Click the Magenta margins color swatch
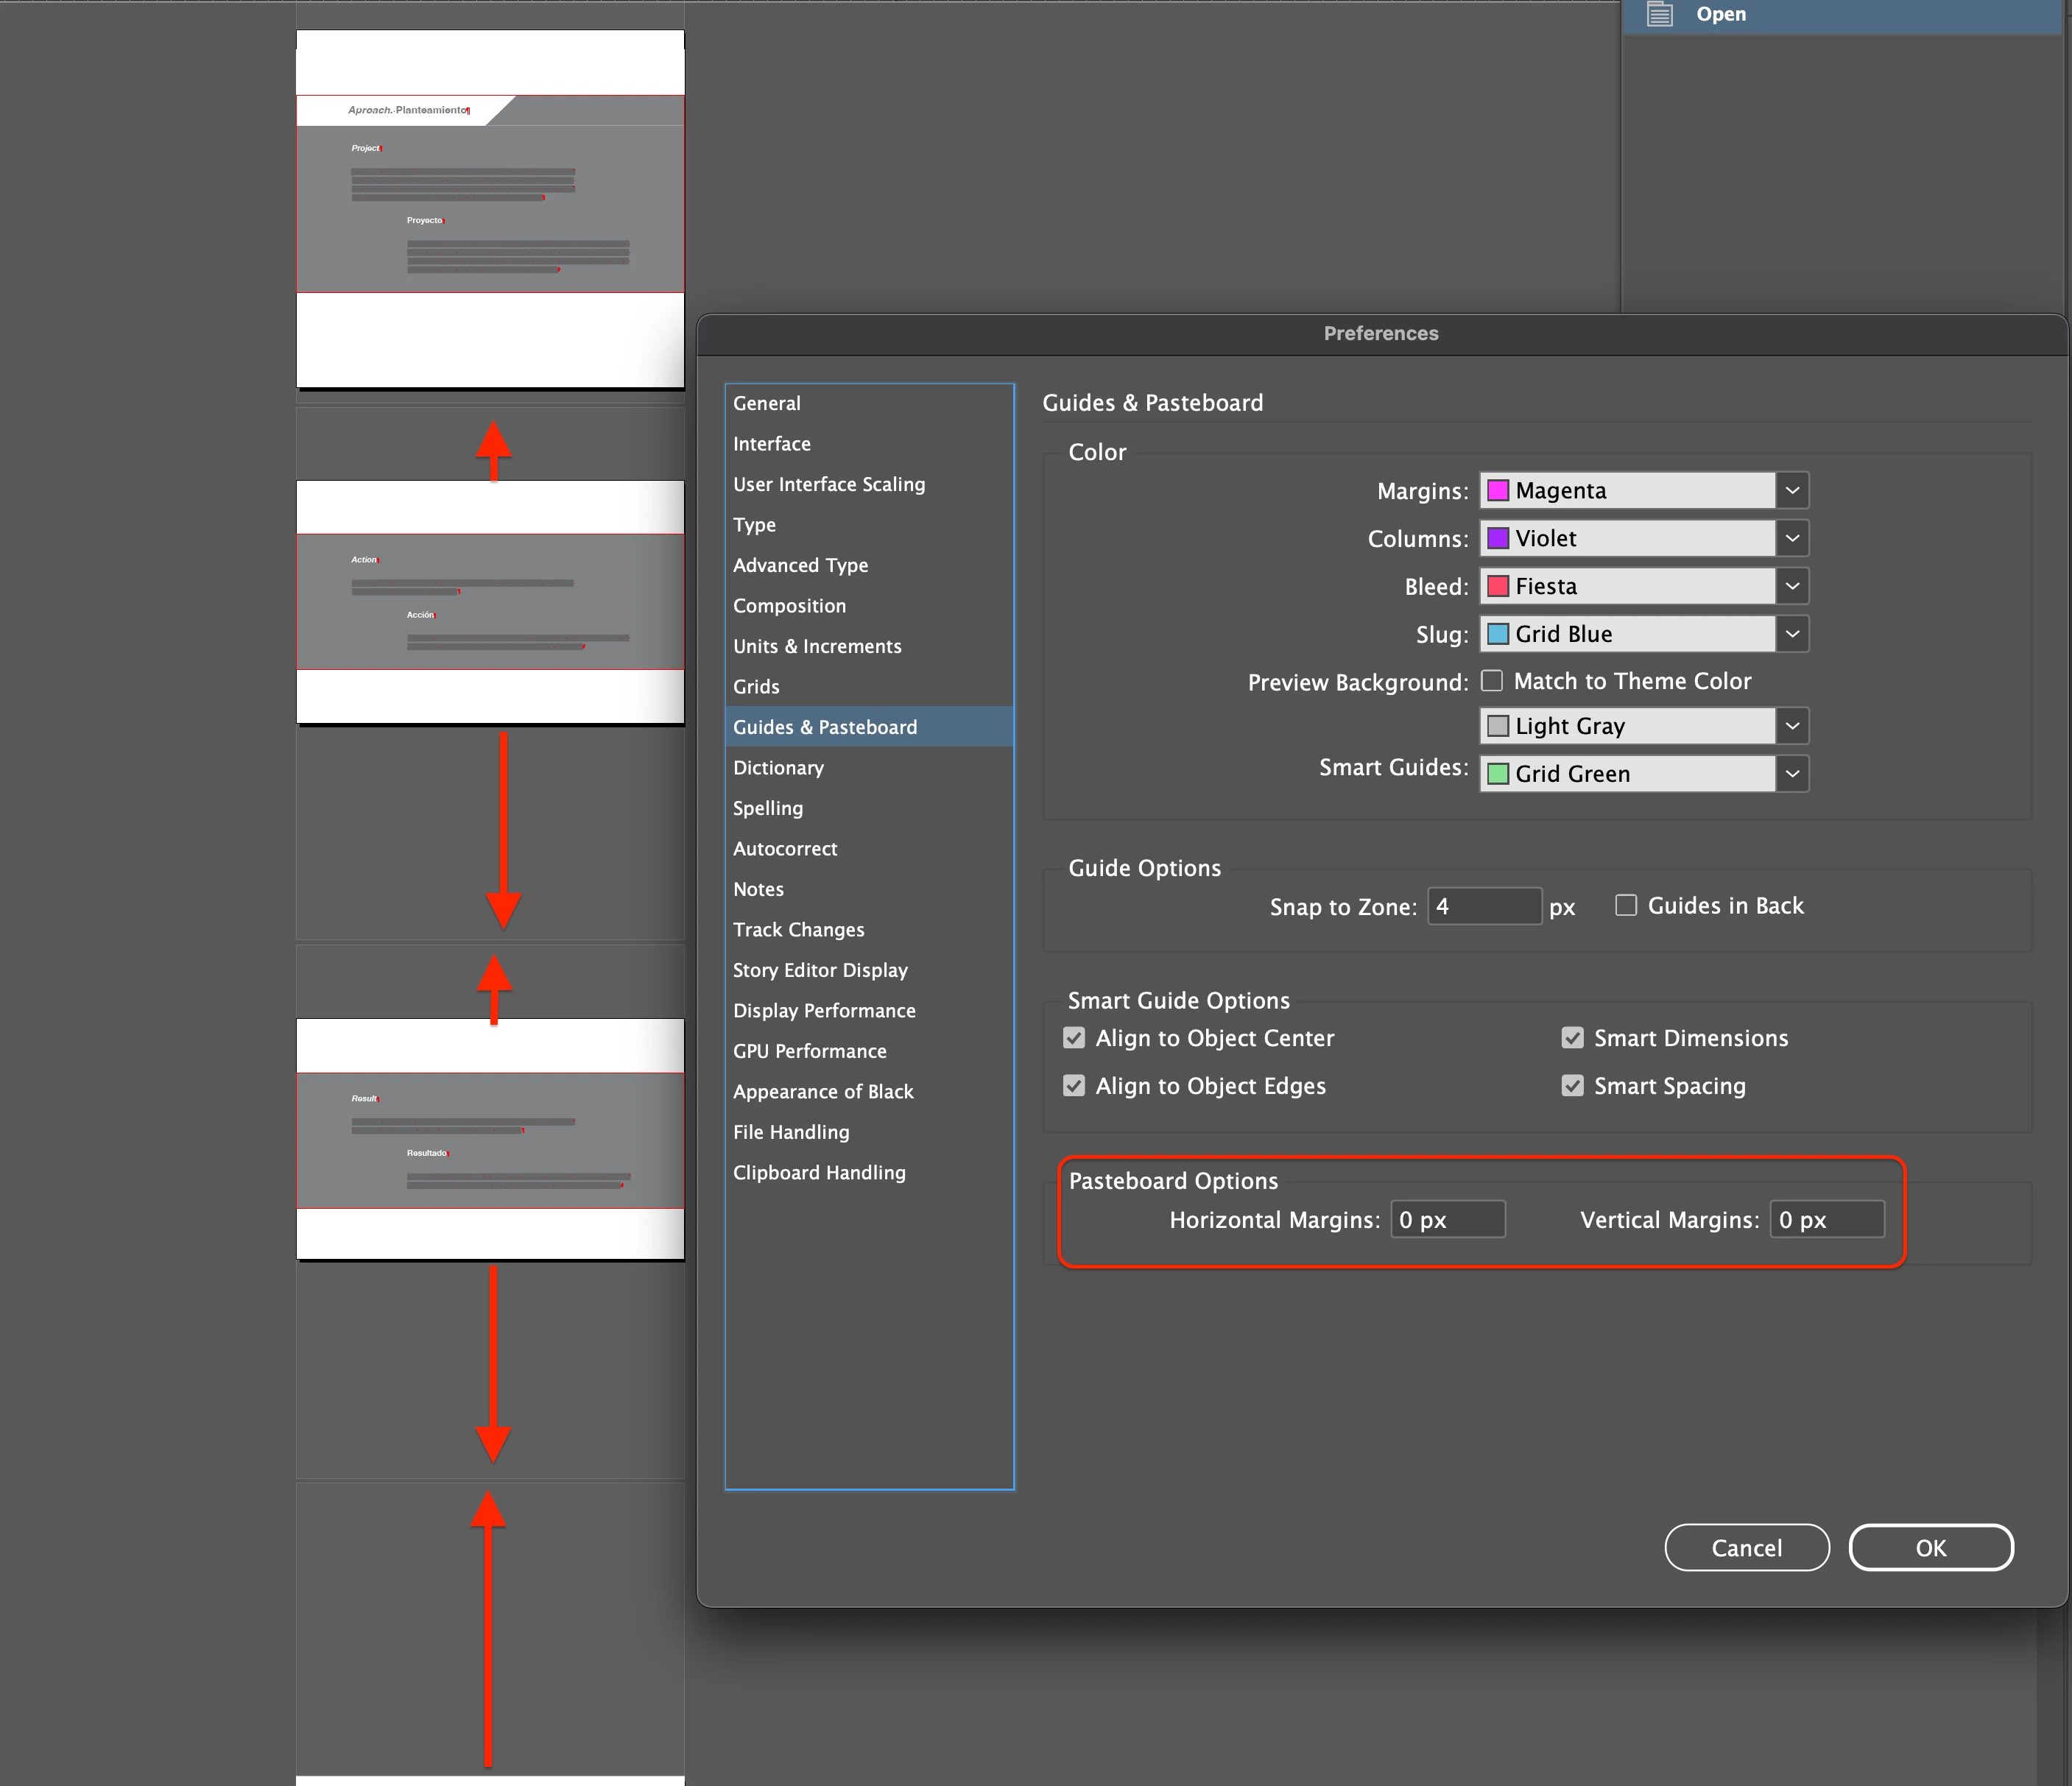The image size is (2072, 1786). pyautogui.click(x=1498, y=491)
